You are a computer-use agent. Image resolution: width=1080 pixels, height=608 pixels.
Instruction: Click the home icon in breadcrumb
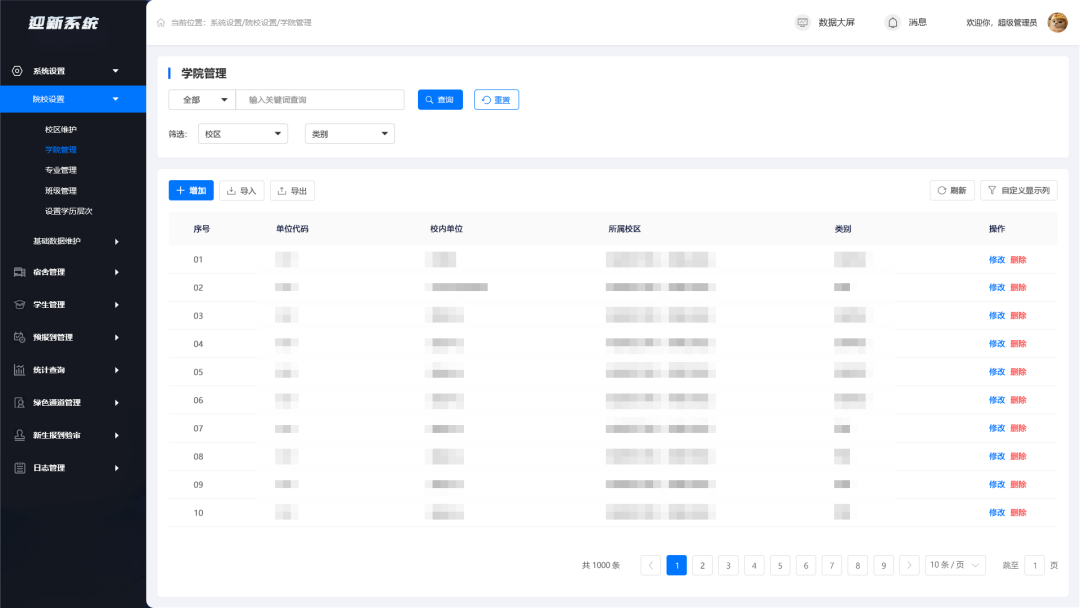[160, 23]
